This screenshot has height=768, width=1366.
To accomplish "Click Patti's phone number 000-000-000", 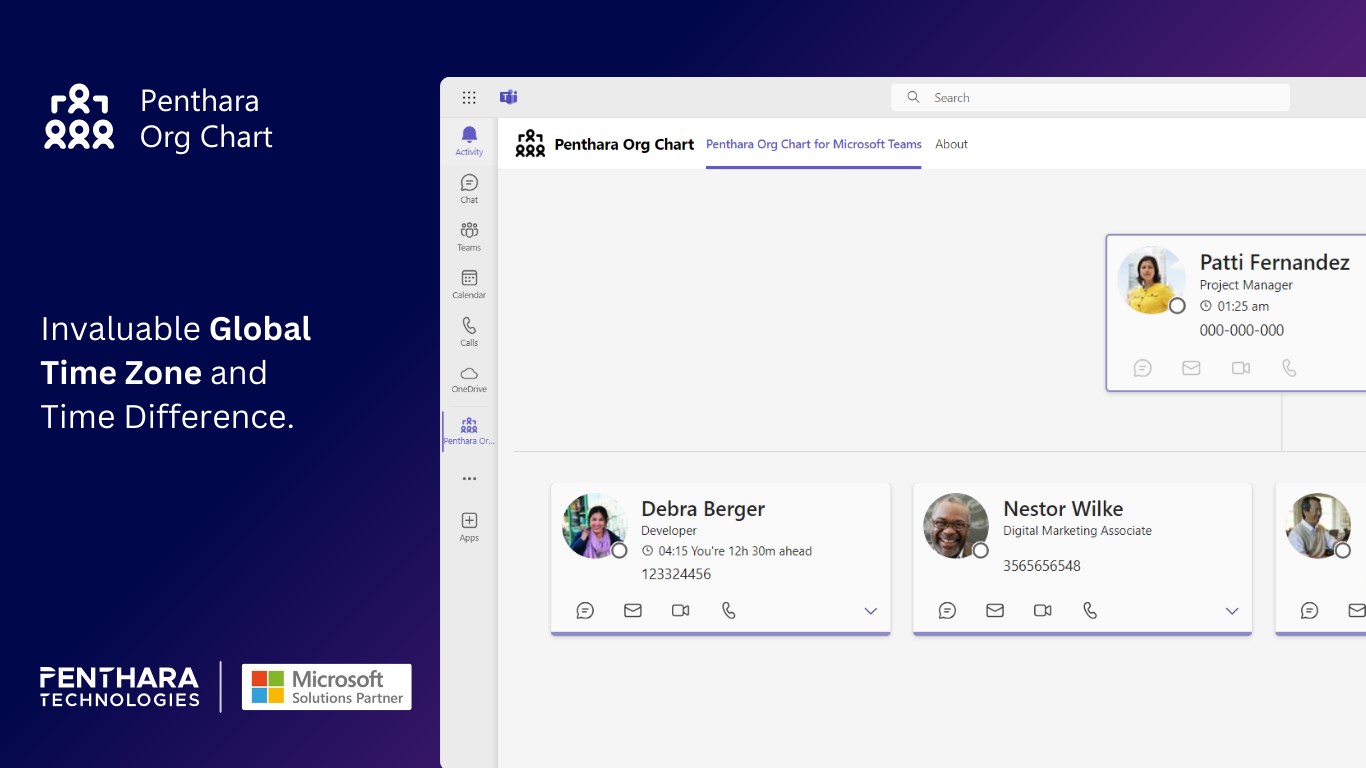I will coord(1242,330).
